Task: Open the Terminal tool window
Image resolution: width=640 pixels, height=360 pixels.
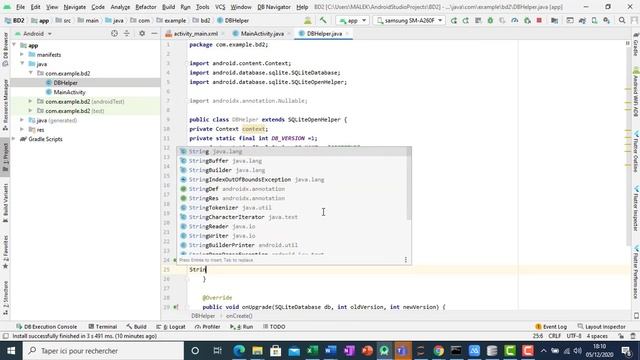Action: click(x=103, y=327)
